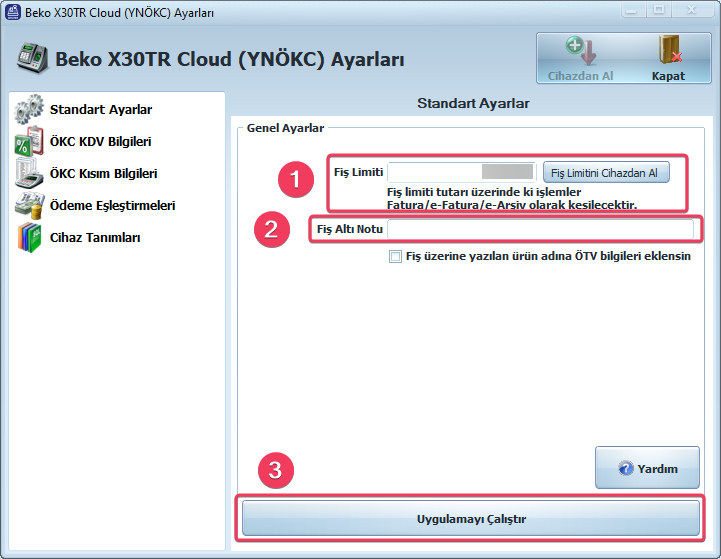Click the red number 2 marker
Screen dimensions: 721x559
point(268,229)
